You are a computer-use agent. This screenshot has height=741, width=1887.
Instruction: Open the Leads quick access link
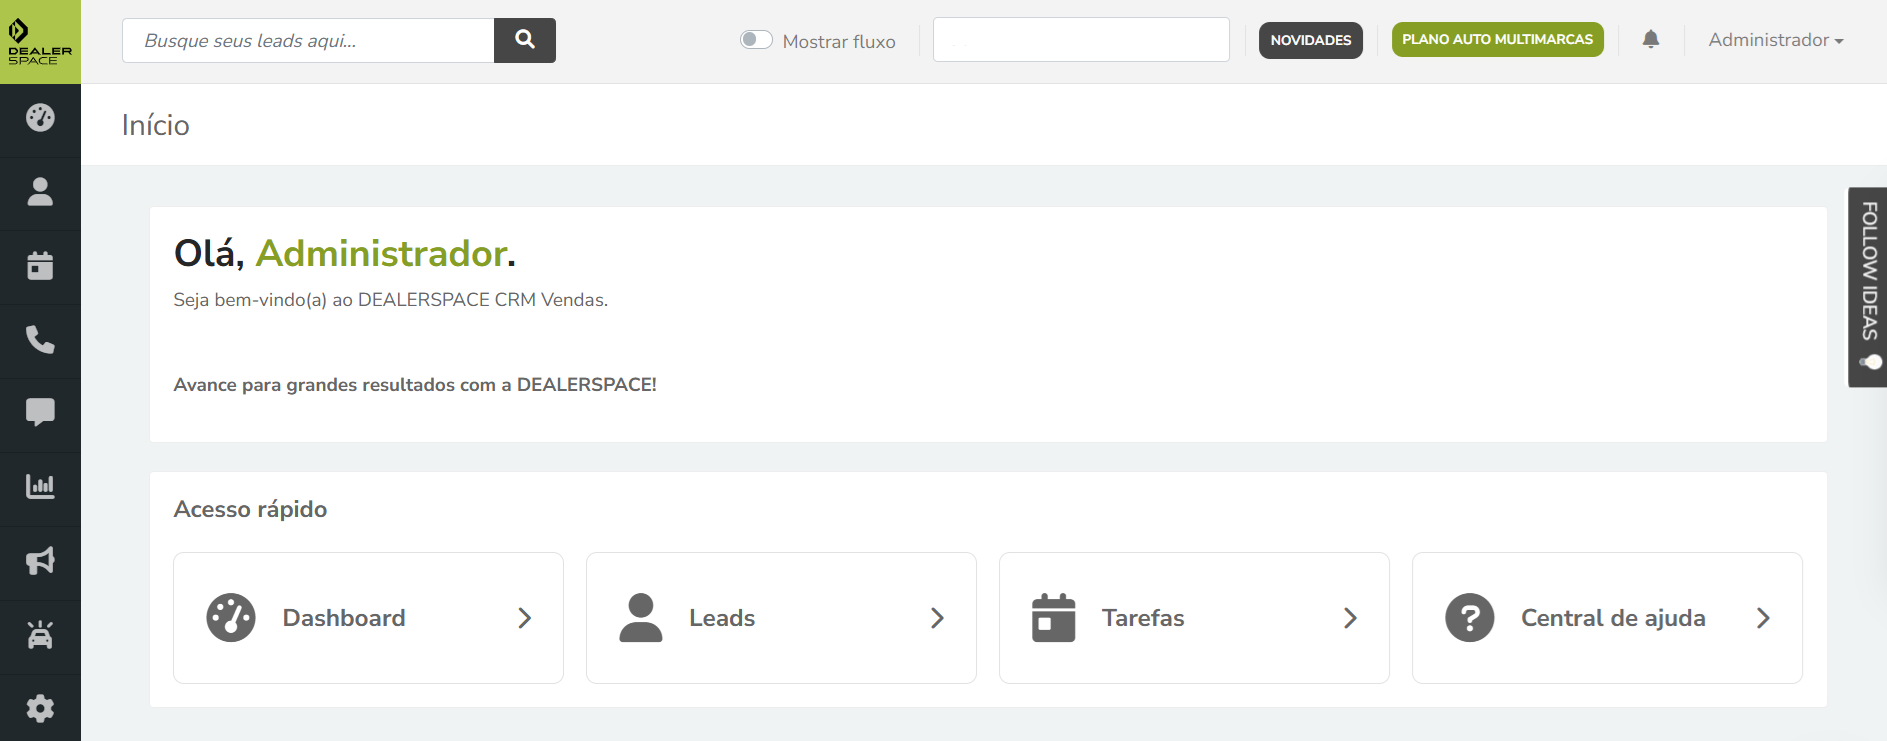pos(781,618)
